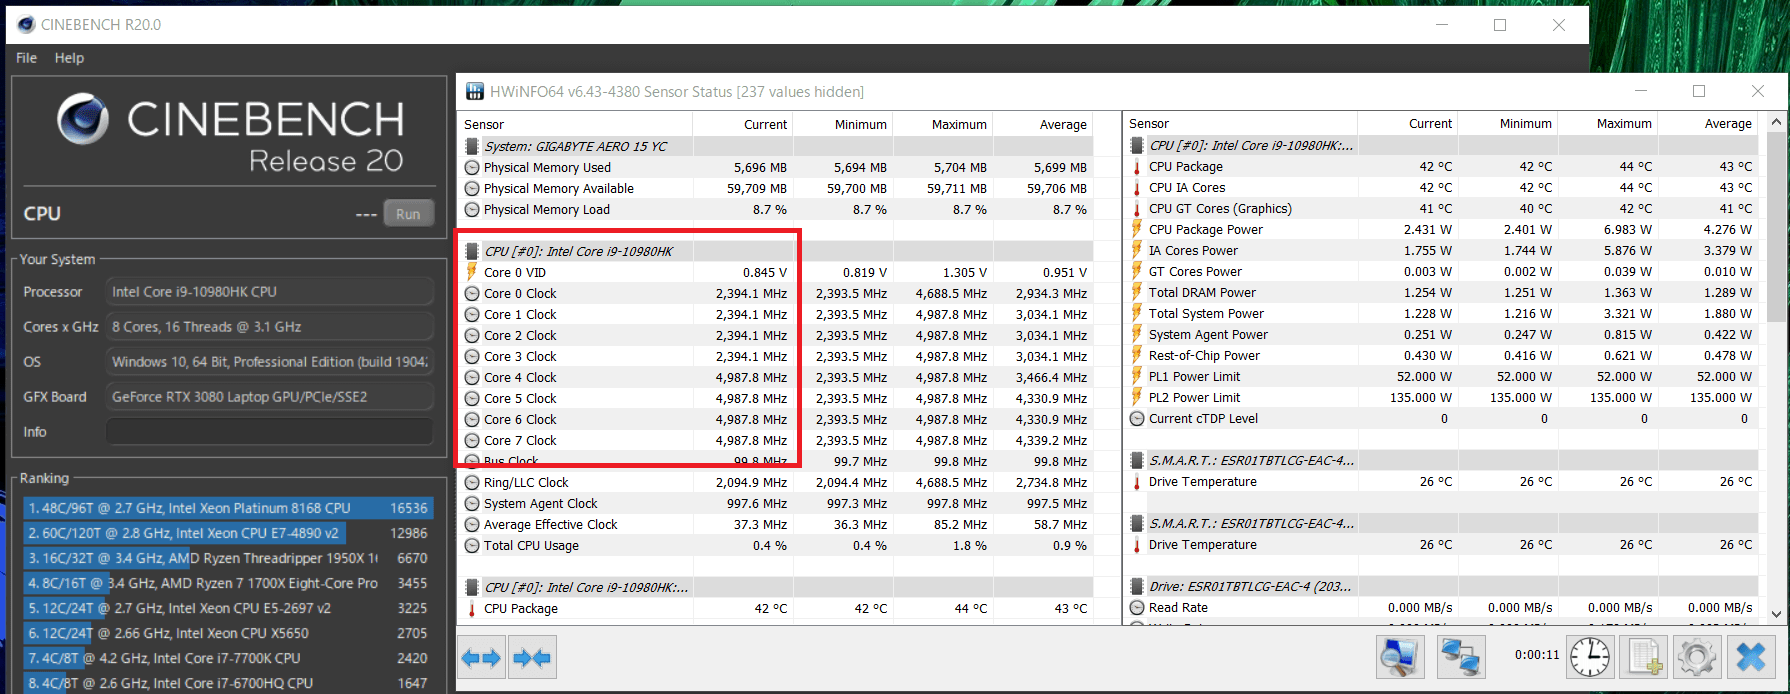Viewport: 1790px width, 694px height.
Task: Click chip icon of System: GIGABYTE AERO 15 YC
Action: [472, 146]
